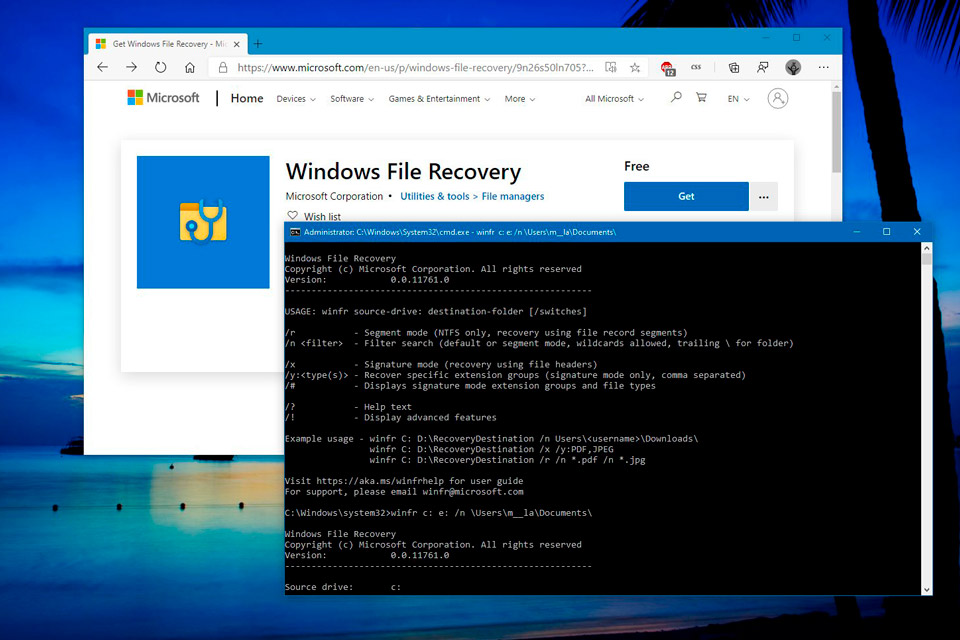Click the 'Source drive: c:' line
Image resolution: width=960 pixels, height=640 pixels.
coord(343,587)
